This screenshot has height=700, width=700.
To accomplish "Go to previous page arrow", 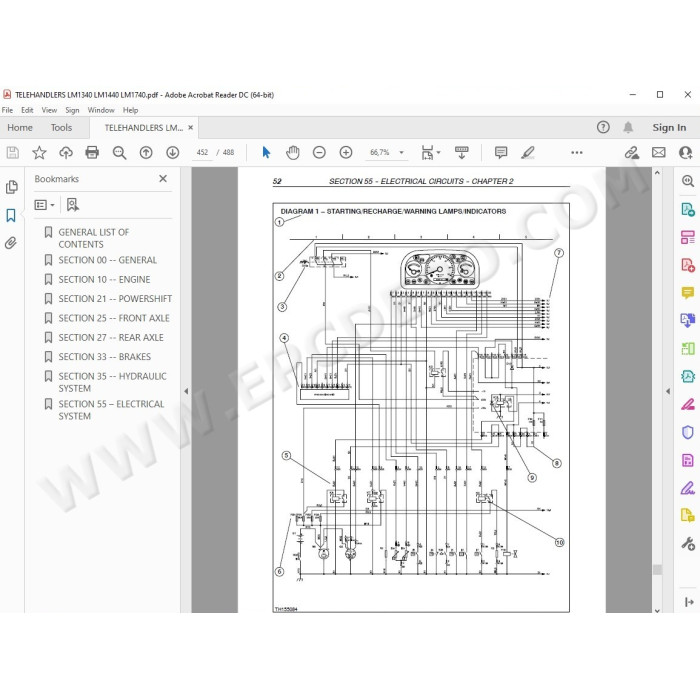I will 146,153.
